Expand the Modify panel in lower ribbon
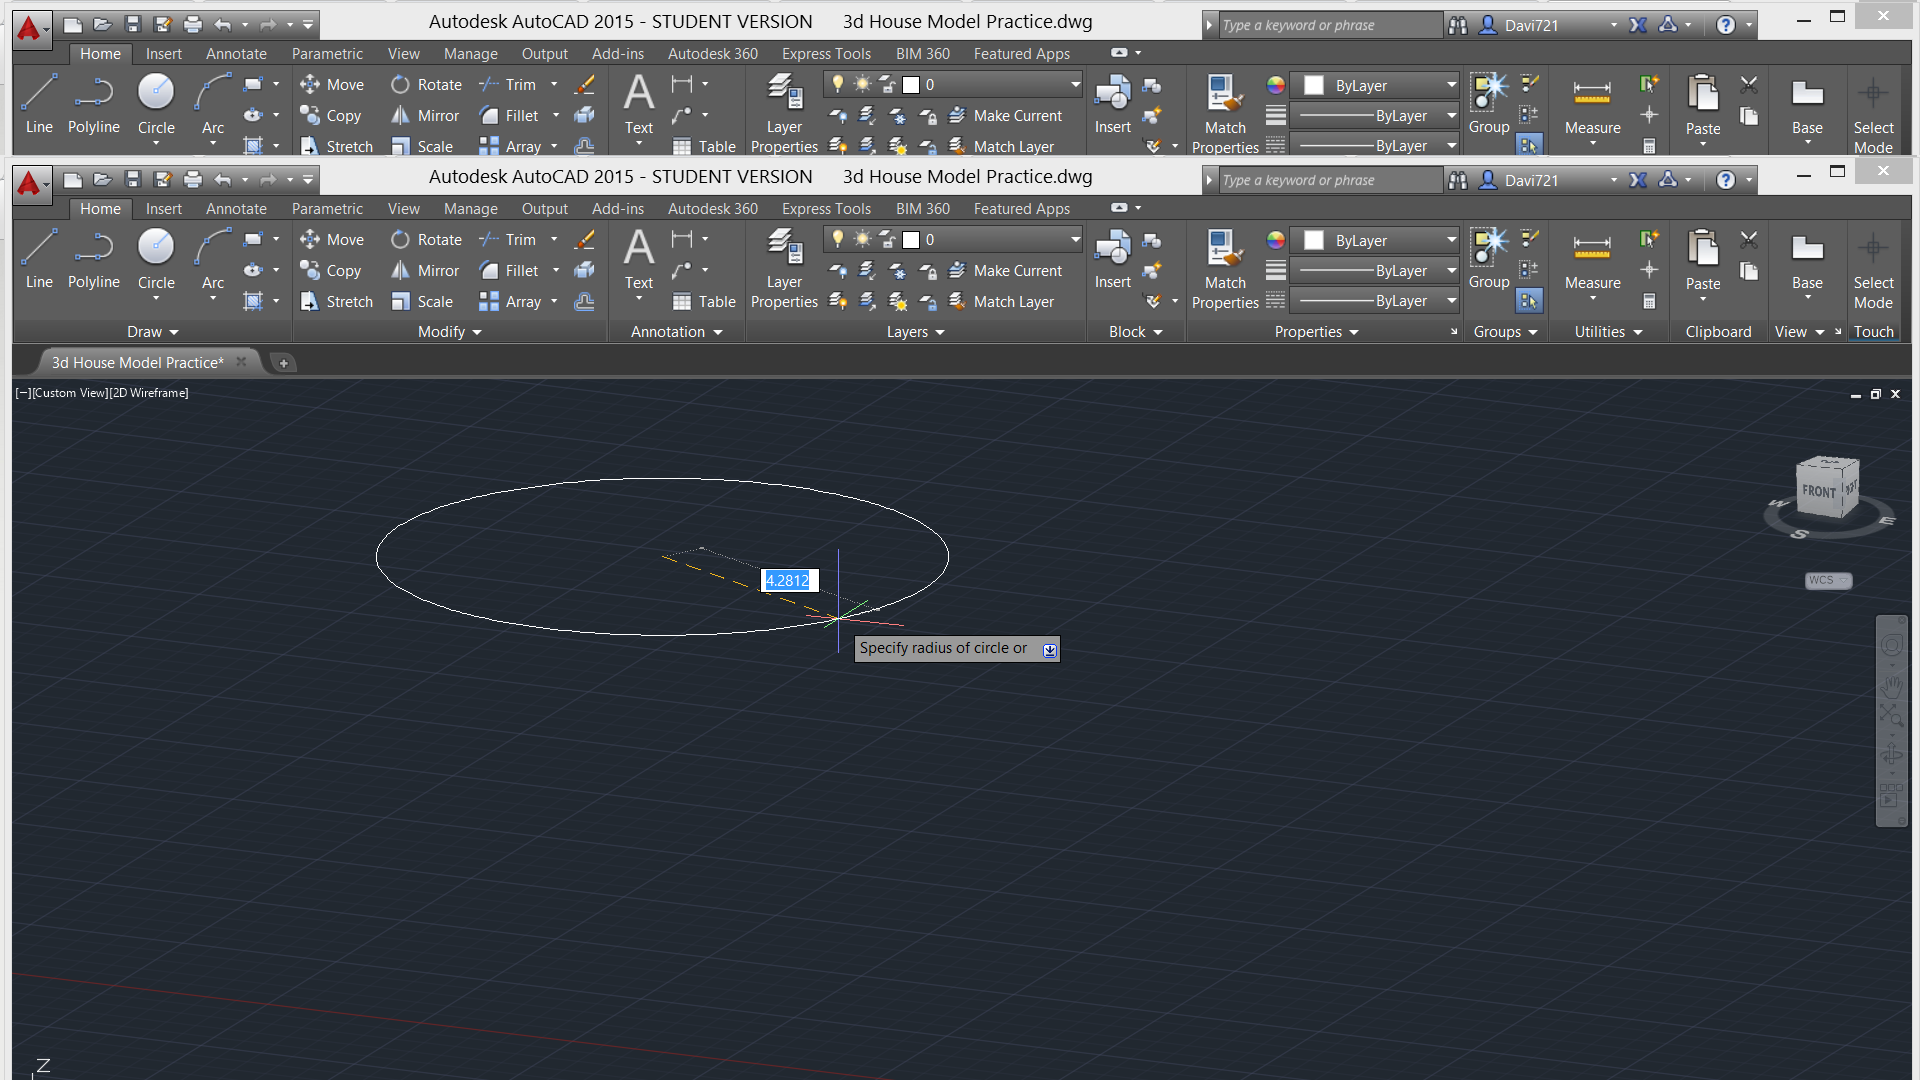Viewport: 1920px width, 1080px height. [x=449, y=332]
